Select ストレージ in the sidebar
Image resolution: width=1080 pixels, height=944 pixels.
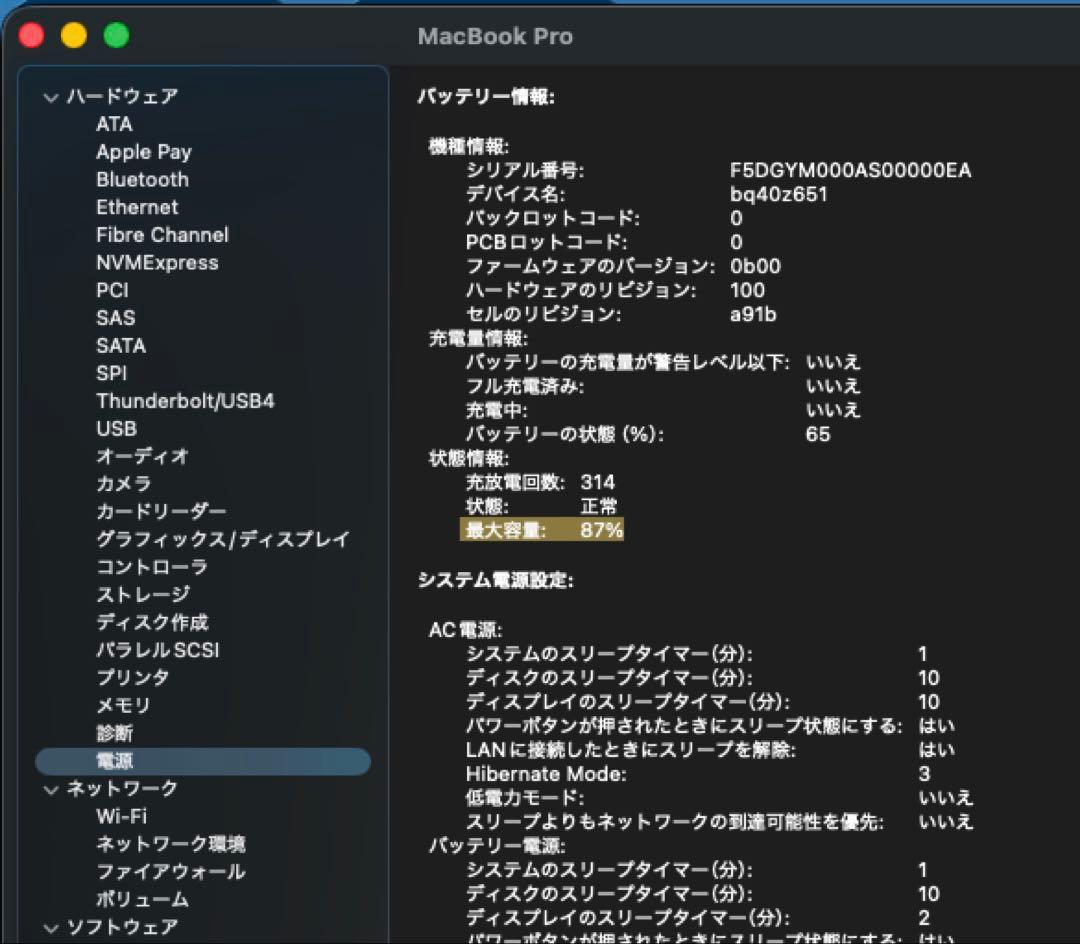[x=143, y=594]
